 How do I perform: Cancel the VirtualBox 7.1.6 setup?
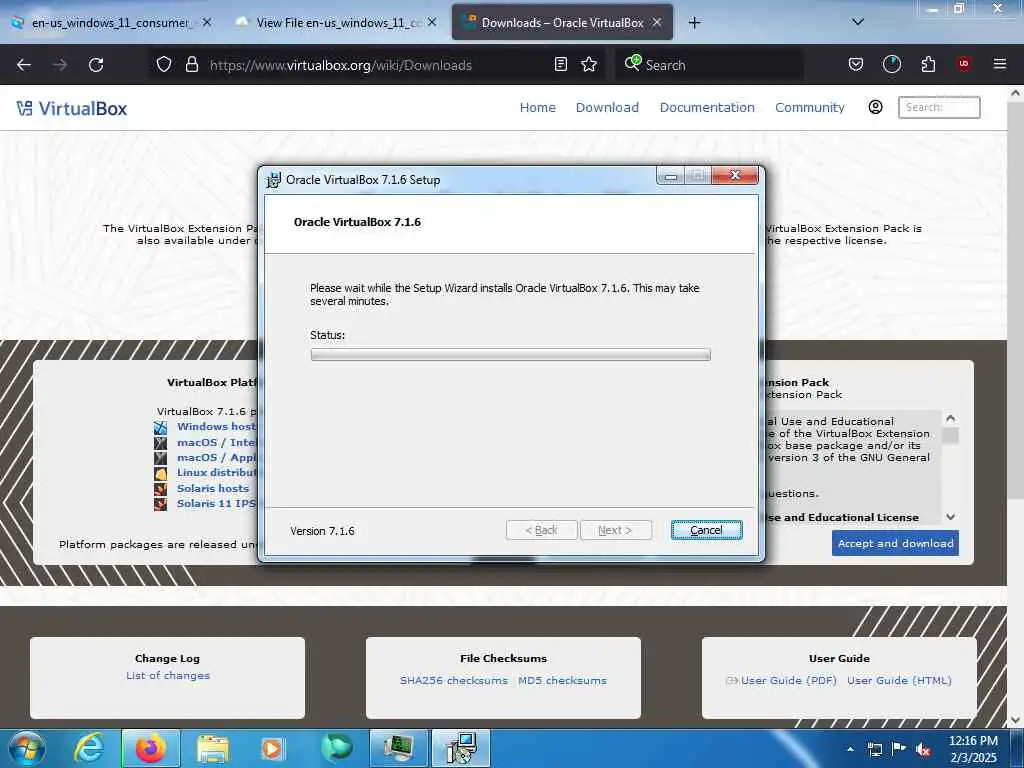(x=707, y=530)
